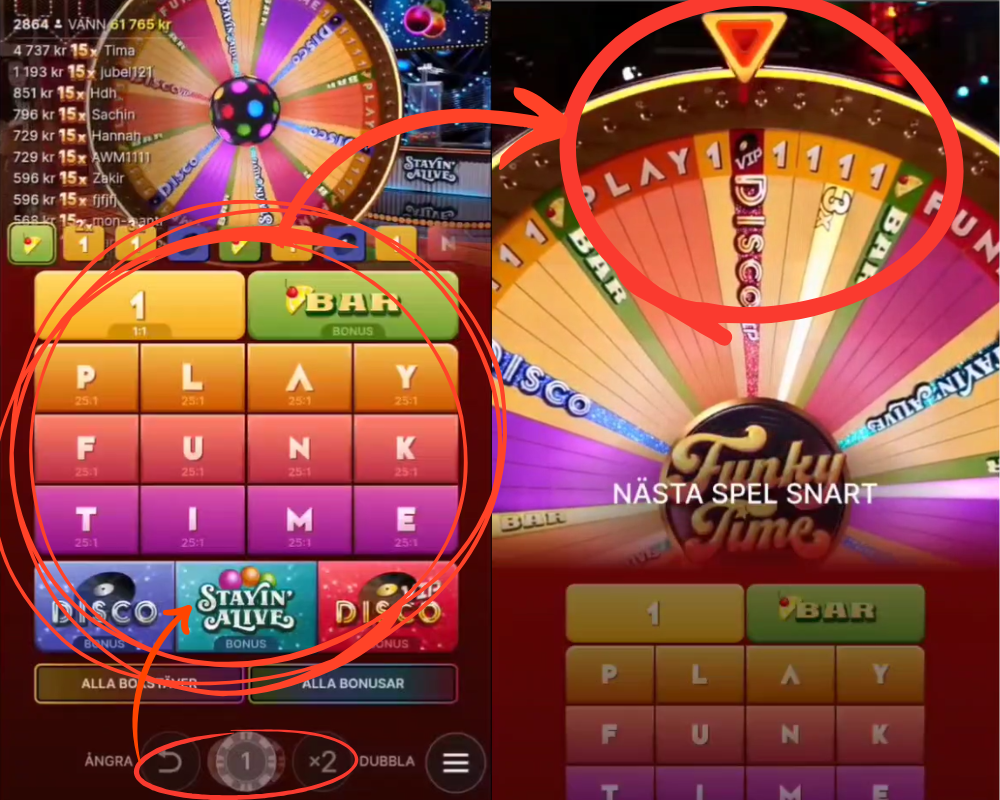The width and height of the screenshot is (1000, 800).
Task: Select the chip with value 1
Action: point(246,761)
